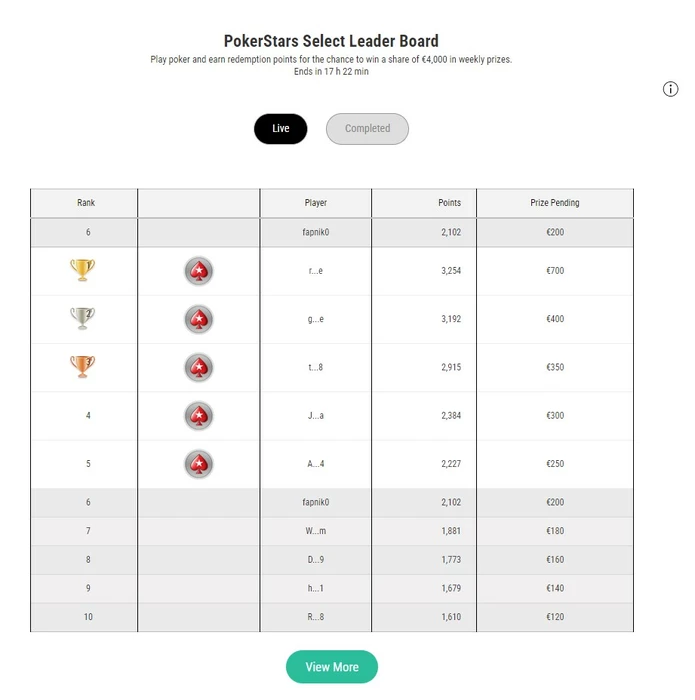Click the Rank column header
Viewport: 695px width, 700px height.
tap(86, 203)
